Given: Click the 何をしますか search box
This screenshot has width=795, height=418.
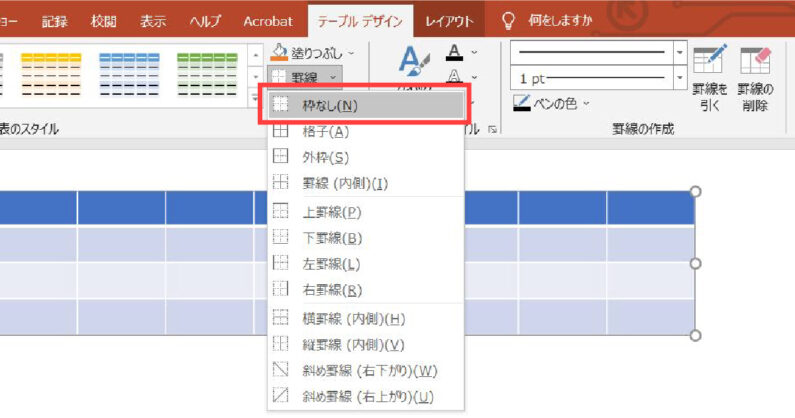Looking at the screenshot, I should coord(560,20).
